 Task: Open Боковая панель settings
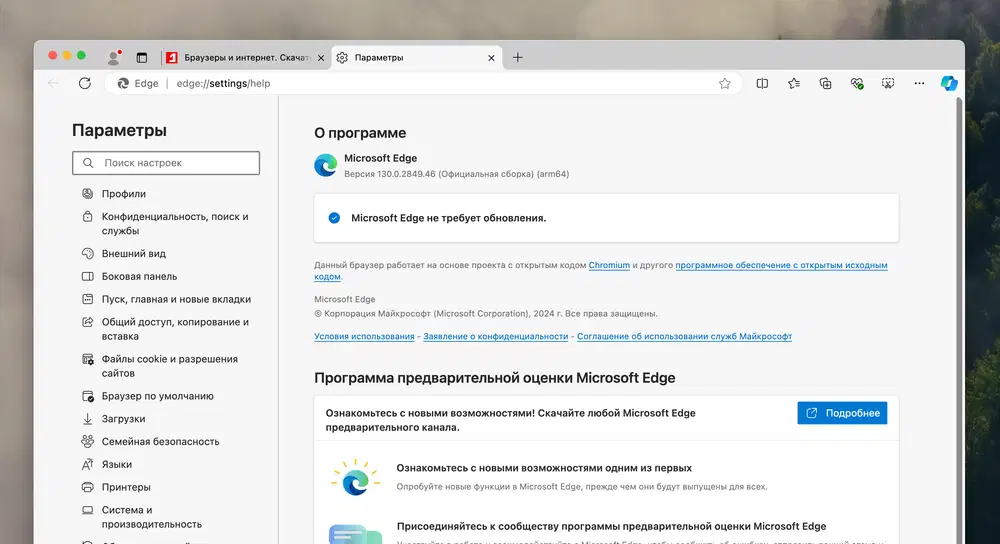[x=140, y=276]
